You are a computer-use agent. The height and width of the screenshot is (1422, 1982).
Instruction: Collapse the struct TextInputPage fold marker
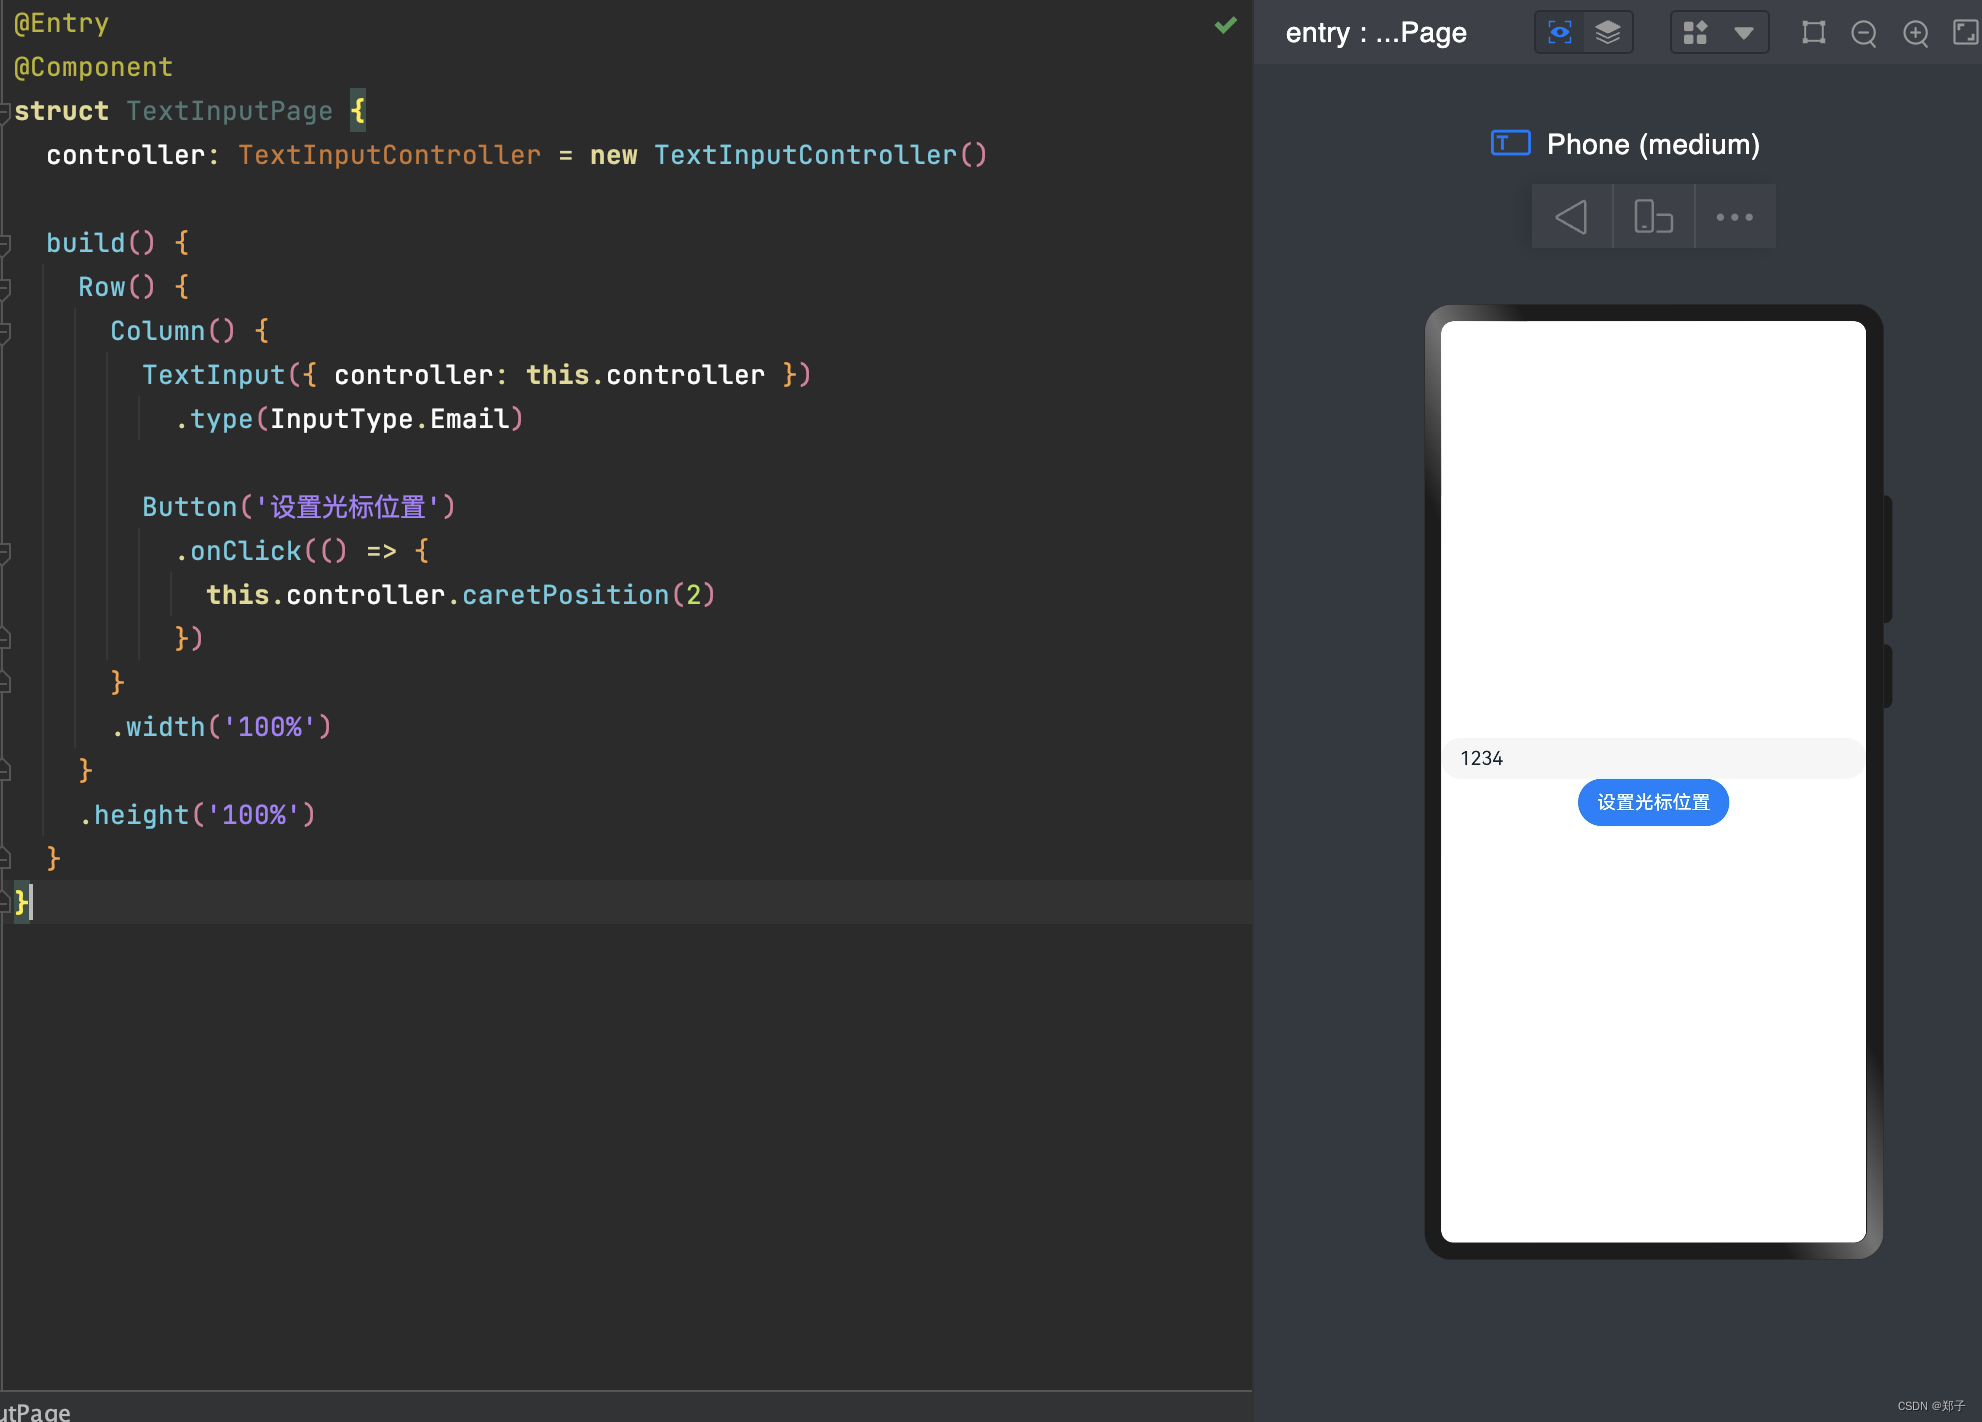5,111
